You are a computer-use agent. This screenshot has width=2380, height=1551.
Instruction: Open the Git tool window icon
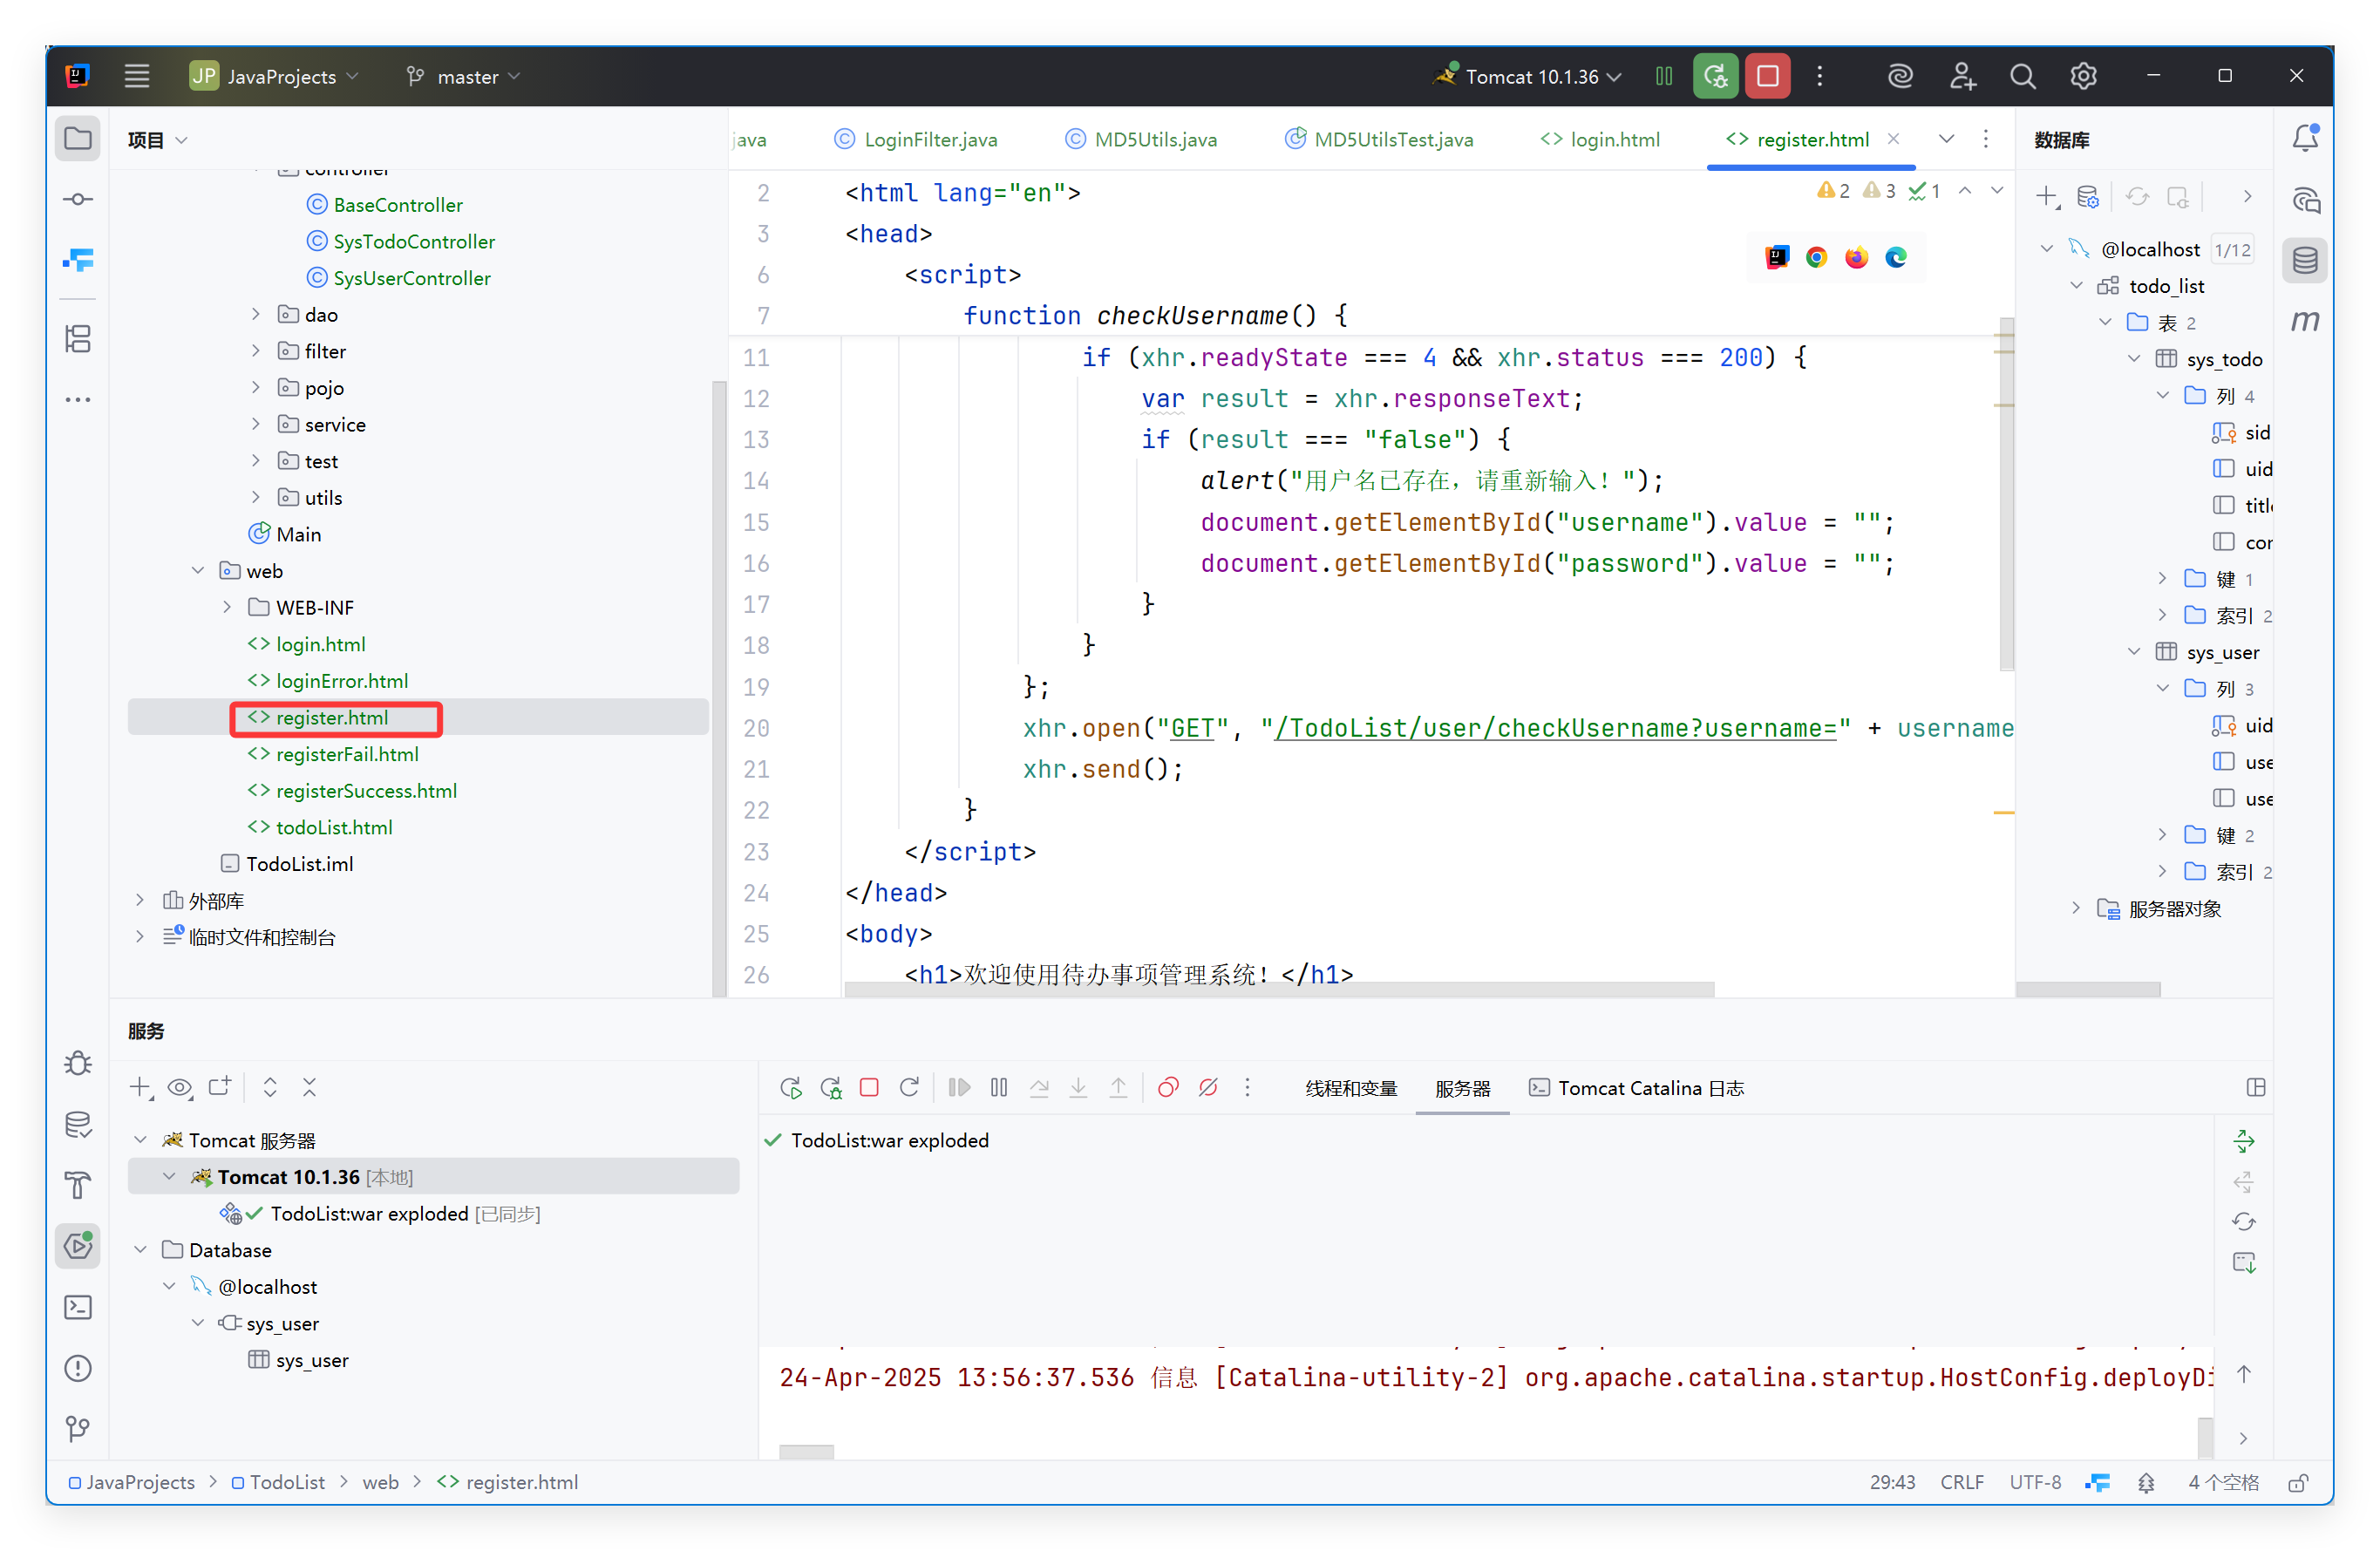78,1429
